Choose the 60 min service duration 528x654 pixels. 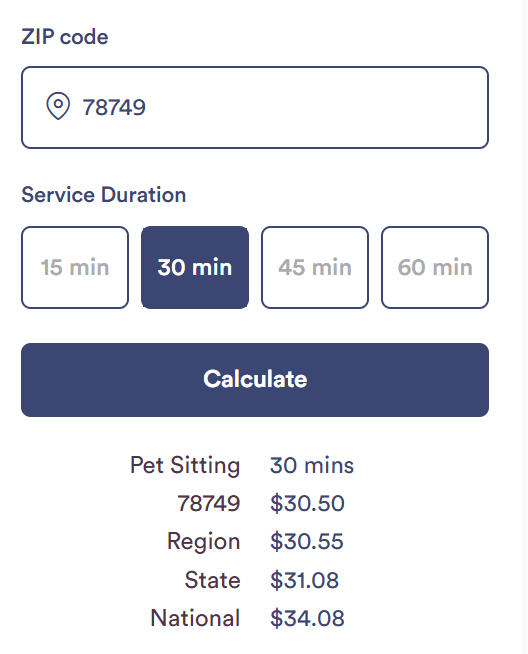tap(435, 267)
